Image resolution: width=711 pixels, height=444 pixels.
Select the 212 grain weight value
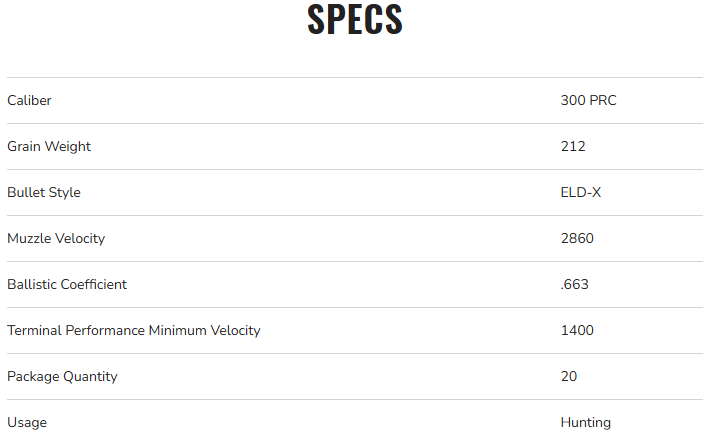tap(573, 146)
